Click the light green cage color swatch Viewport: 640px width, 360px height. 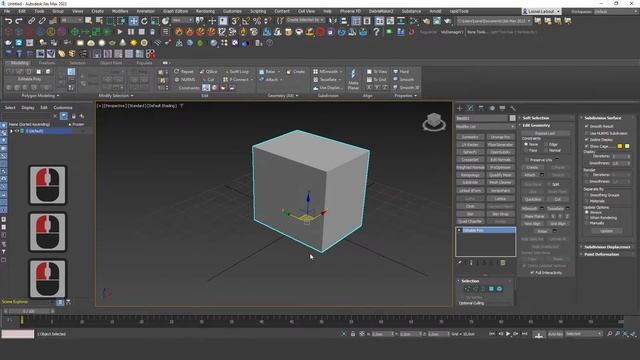point(627,146)
